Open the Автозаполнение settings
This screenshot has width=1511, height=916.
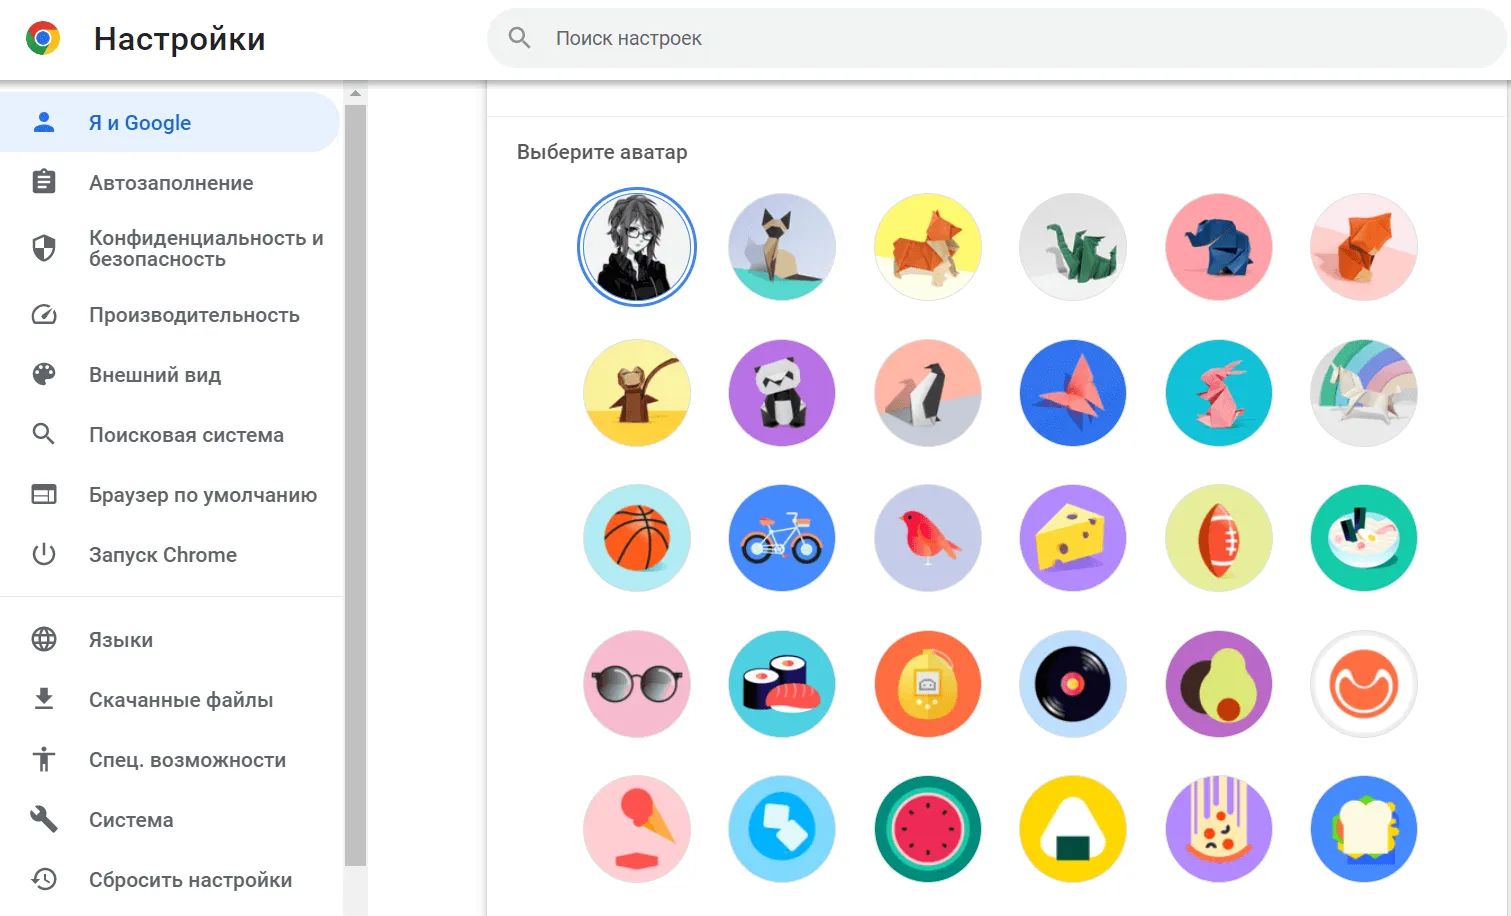pyautogui.click(x=170, y=182)
